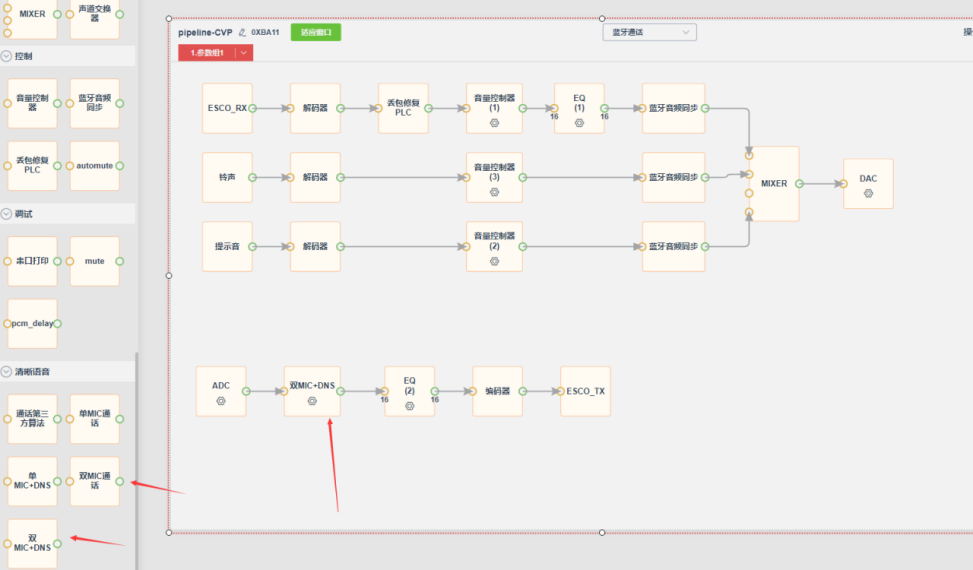Select the 丢包修复 PLC node on canvas
Viewport: 973px width, 570px height.
[403, 108]
